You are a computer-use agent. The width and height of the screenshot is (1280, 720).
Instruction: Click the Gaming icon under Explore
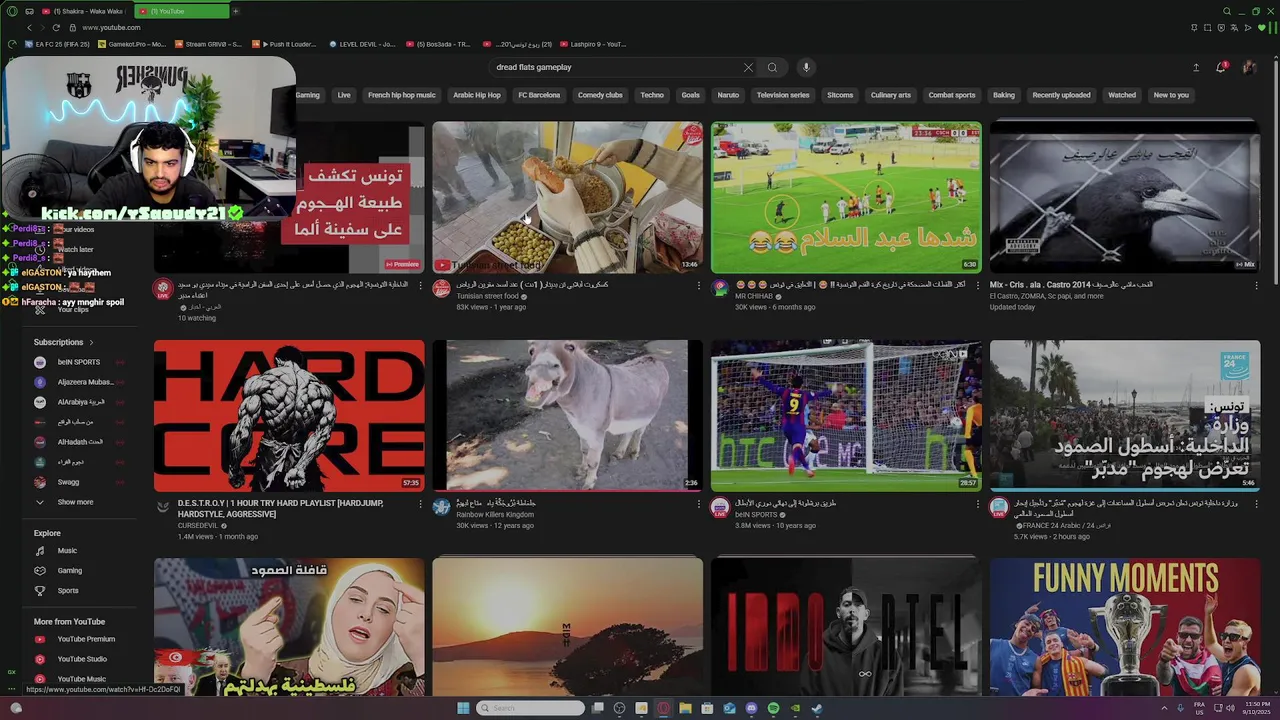point(40,571)
